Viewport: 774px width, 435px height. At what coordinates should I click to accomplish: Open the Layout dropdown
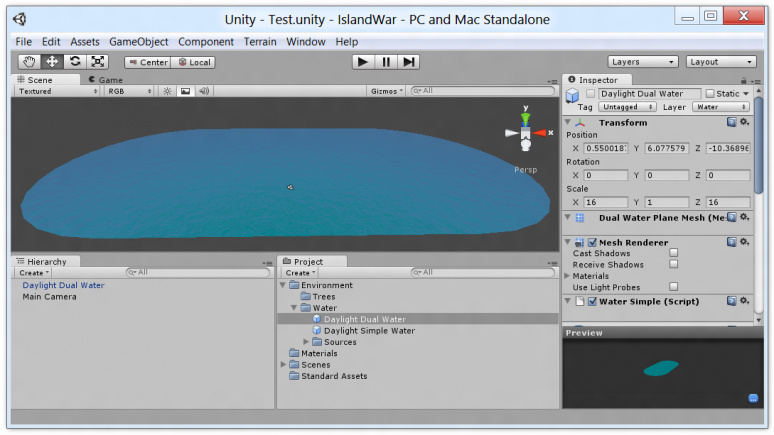721,62
